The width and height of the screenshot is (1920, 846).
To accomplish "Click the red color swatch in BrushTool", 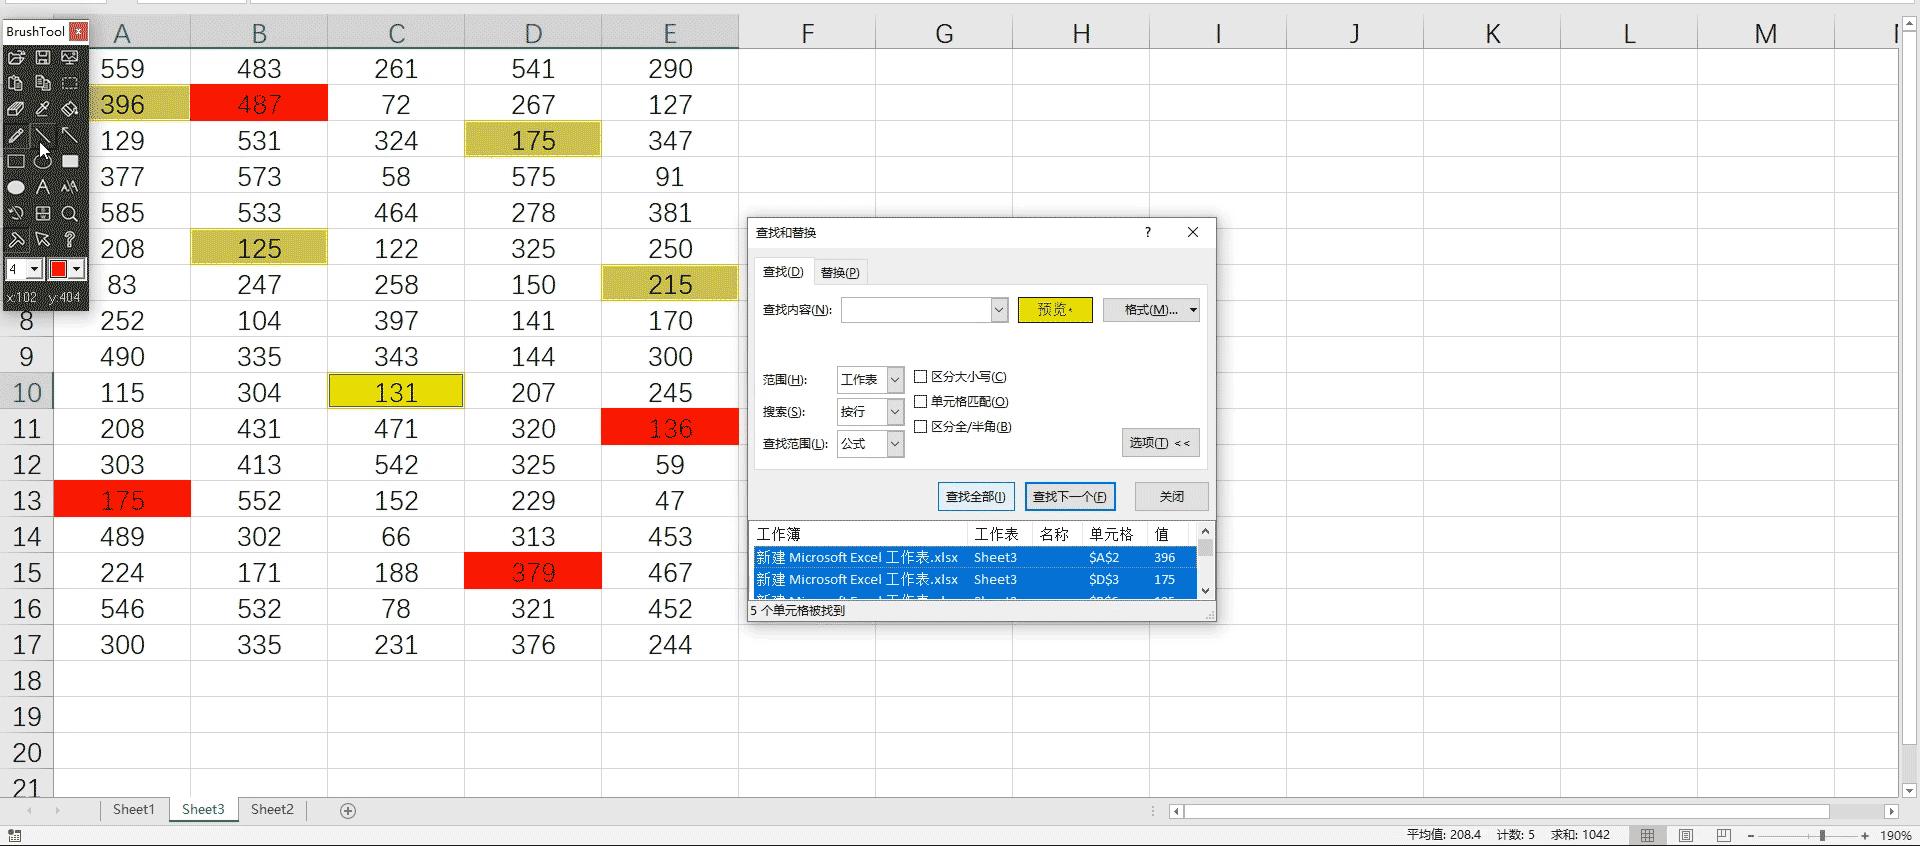I will [x=59, y=269].
